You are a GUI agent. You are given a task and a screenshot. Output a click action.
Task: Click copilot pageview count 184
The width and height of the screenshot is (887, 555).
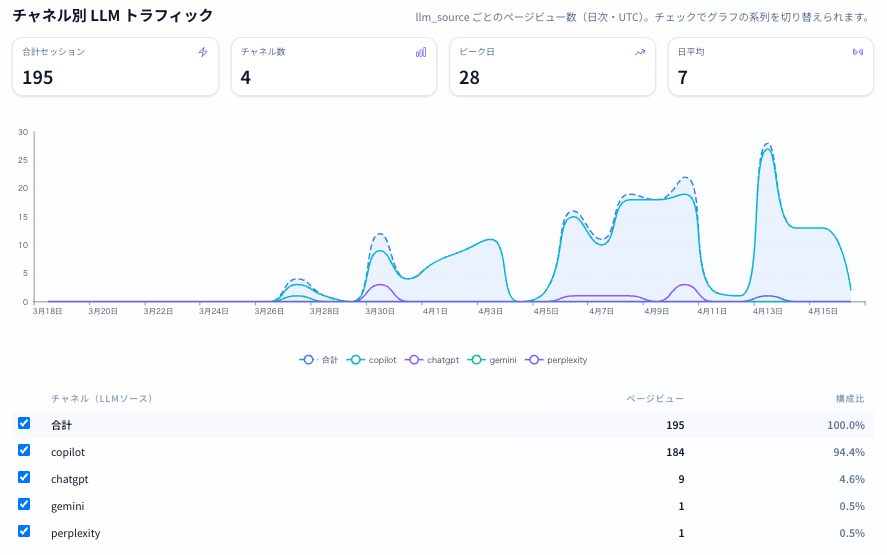pos(675,452)
